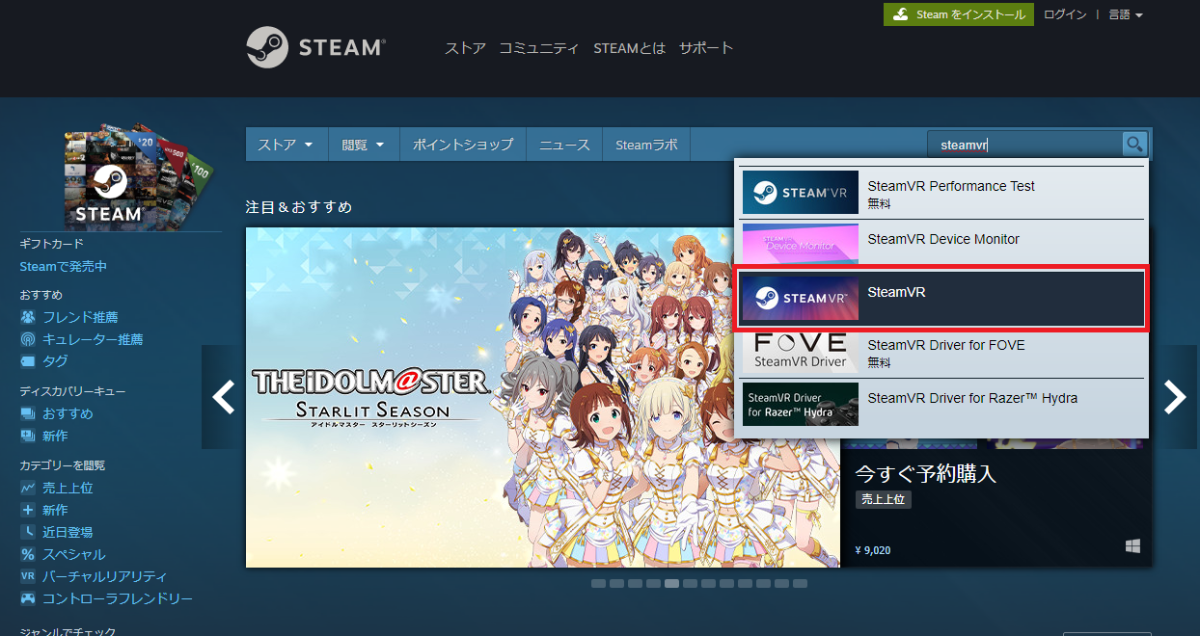Click the コントローラフレンドリー link text
The image size is (1200, 636).
pos(117,598)
